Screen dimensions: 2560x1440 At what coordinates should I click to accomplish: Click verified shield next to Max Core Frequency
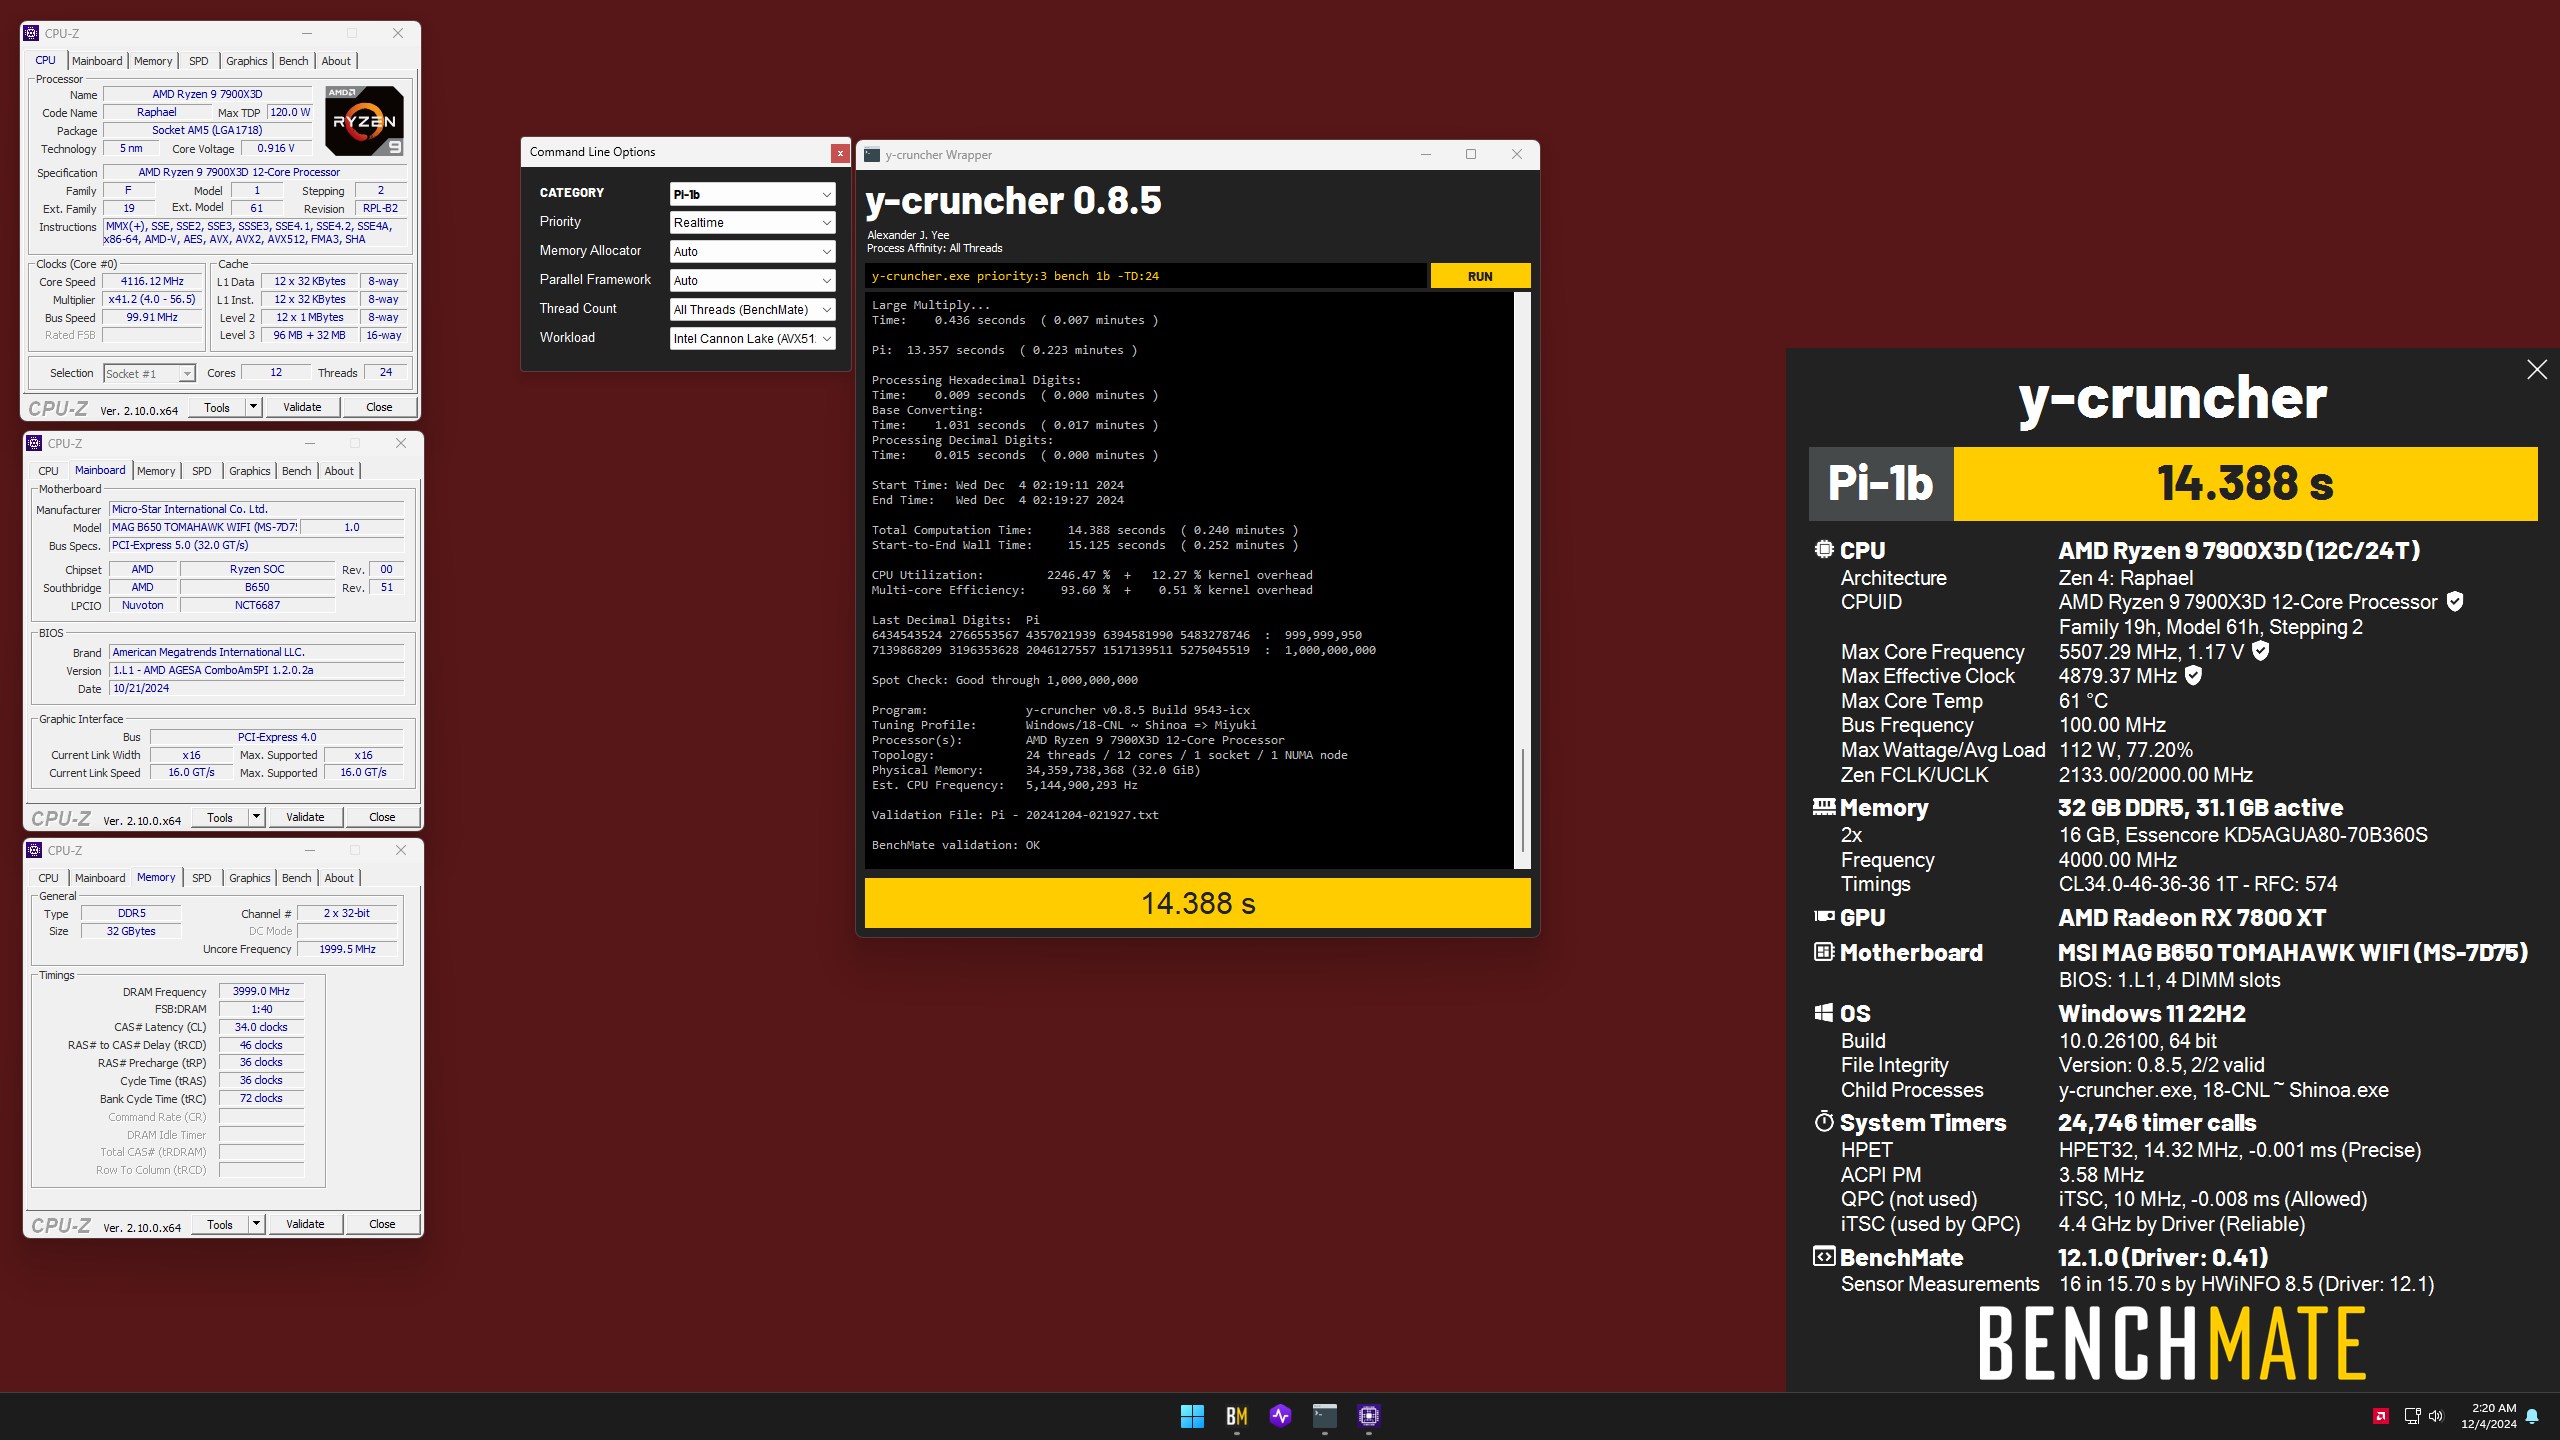[x=2261, y=651]
